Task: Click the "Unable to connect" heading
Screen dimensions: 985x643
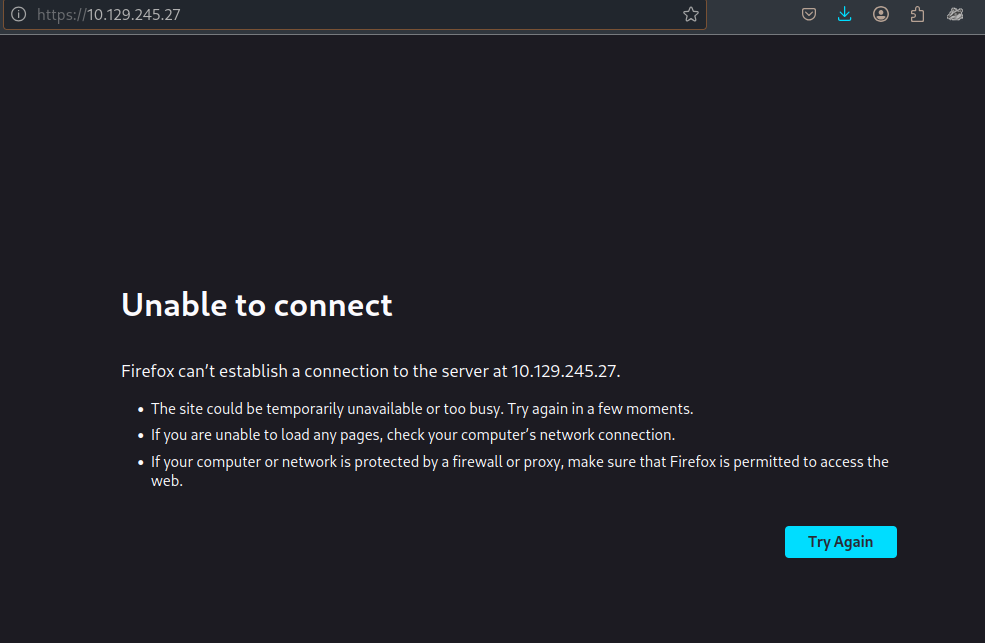Action: (x=257, y=305)
